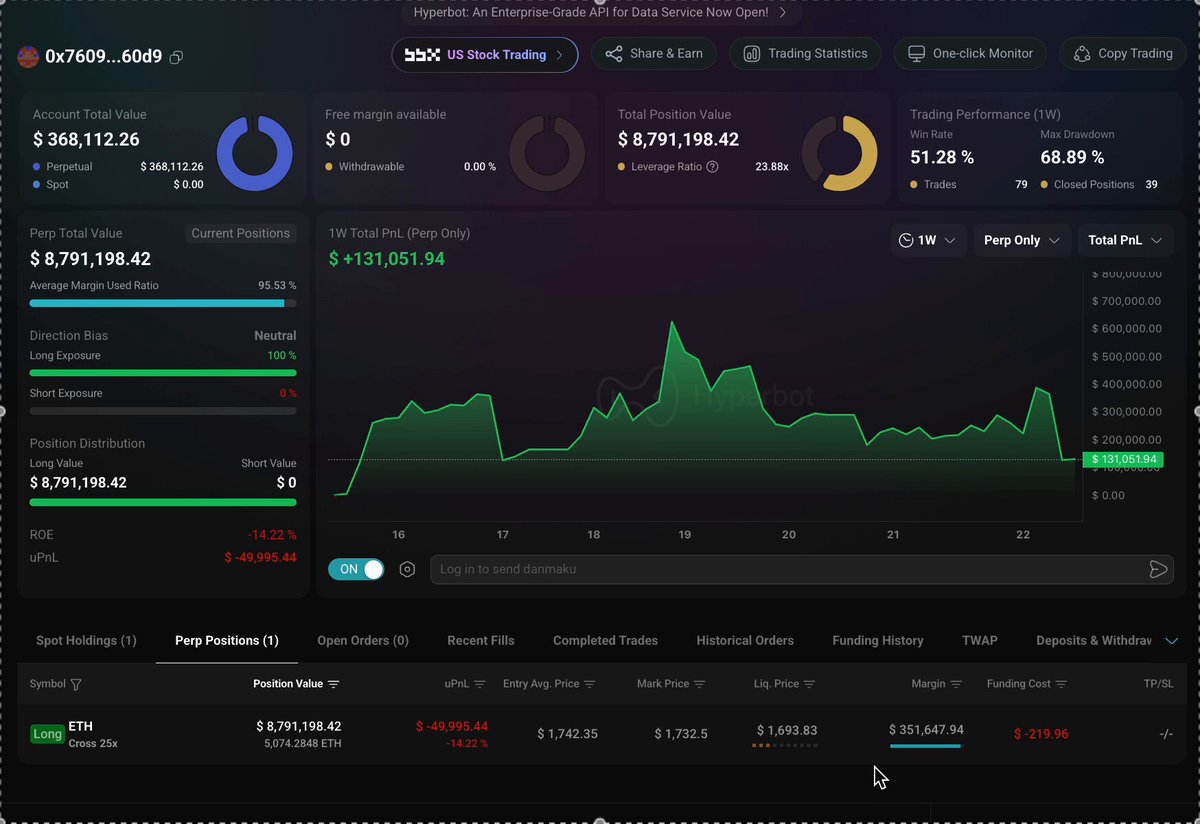Open the Hyperbot API announcement arrow
The image size is (1200, 824).
pyautogui.click(x=783, y=13)
